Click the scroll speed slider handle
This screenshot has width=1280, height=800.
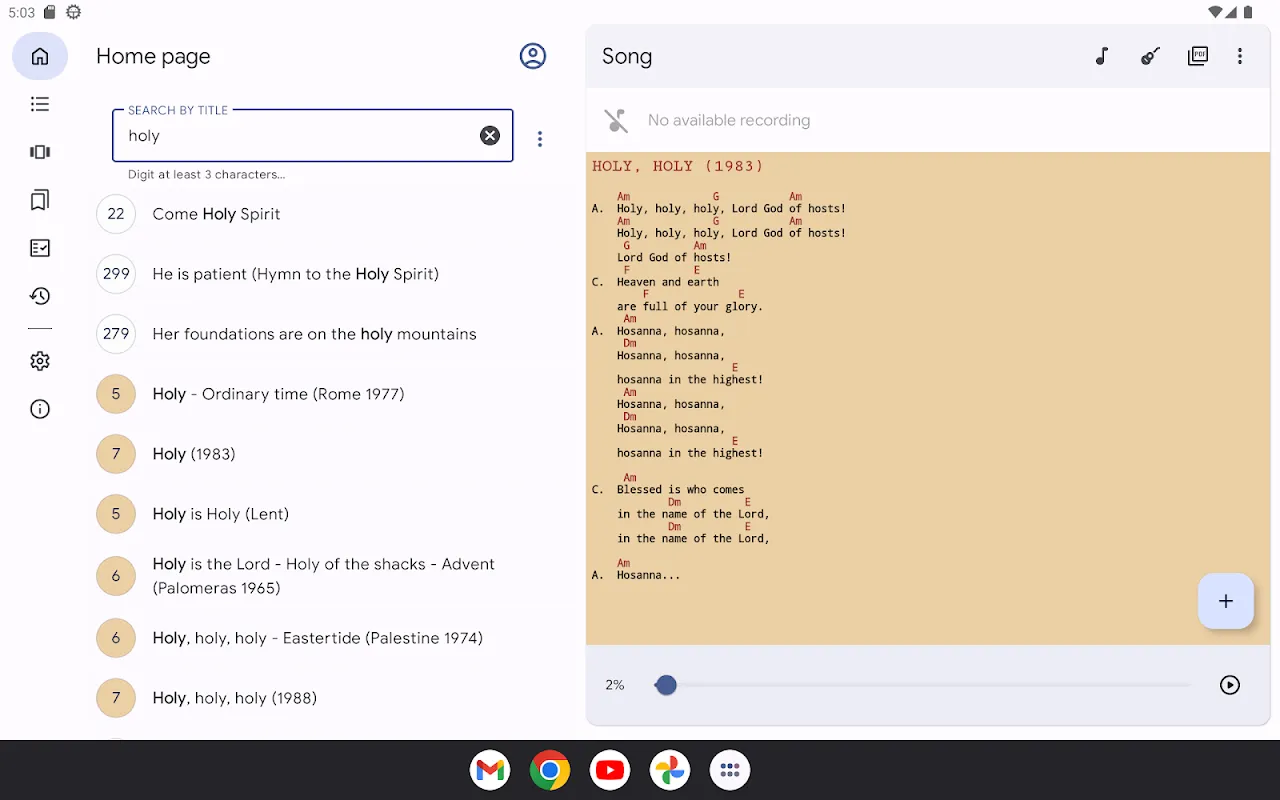tap(666, 685)
